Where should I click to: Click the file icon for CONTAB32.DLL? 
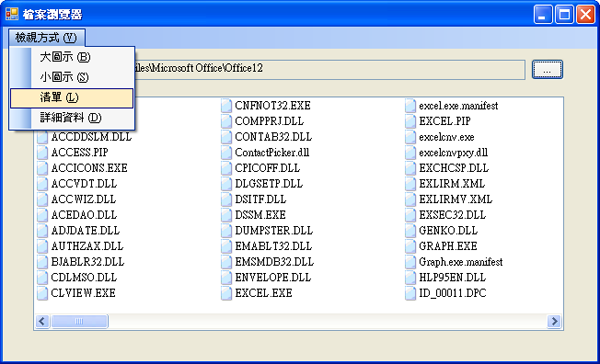point(227,137)
